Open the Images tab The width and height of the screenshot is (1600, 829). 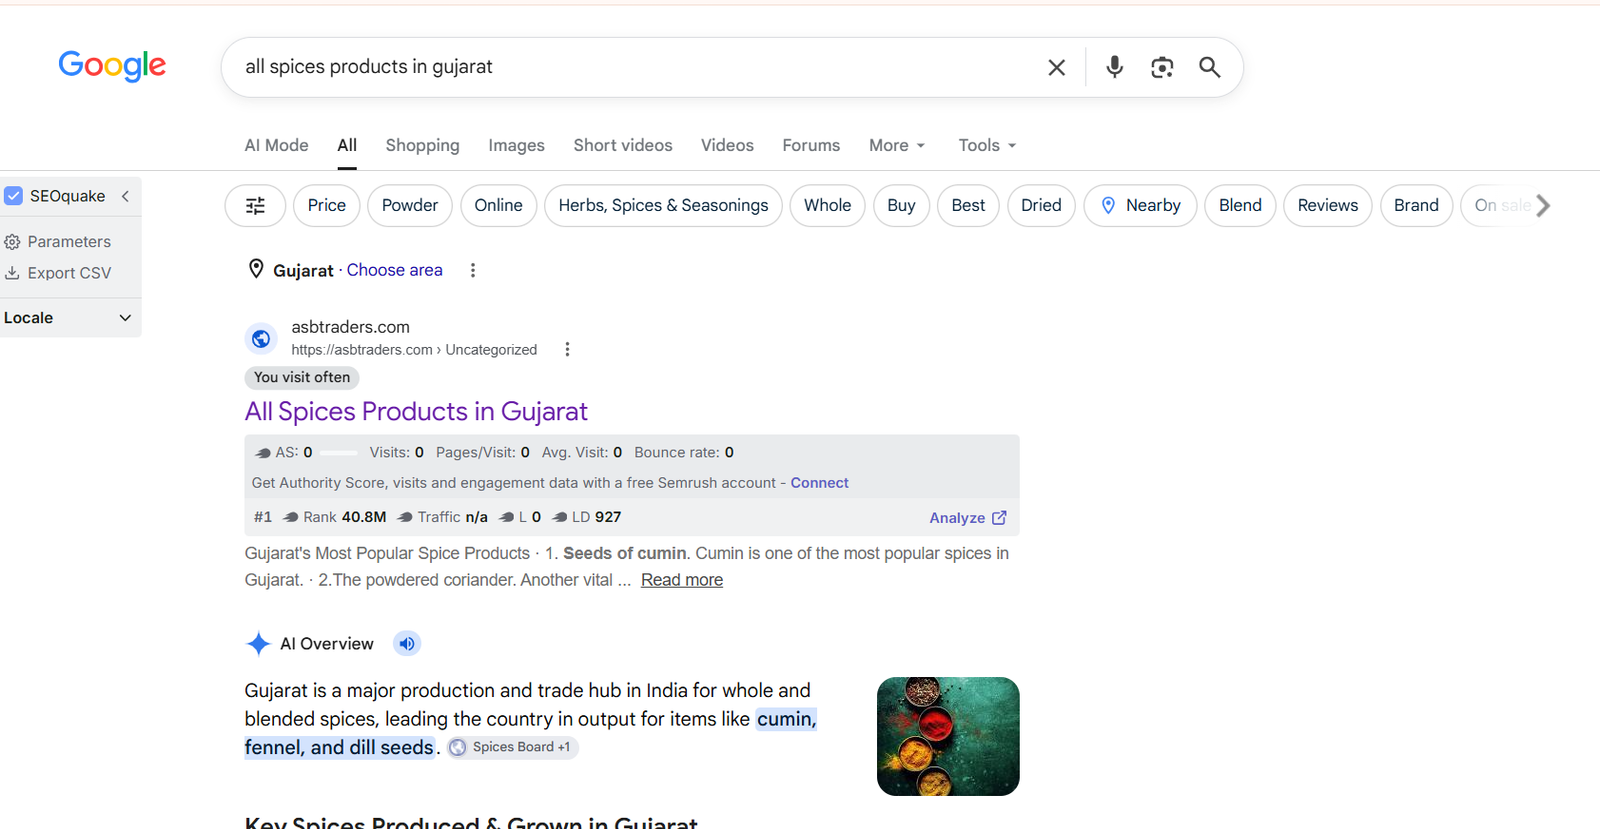click(x=517, y=145)
